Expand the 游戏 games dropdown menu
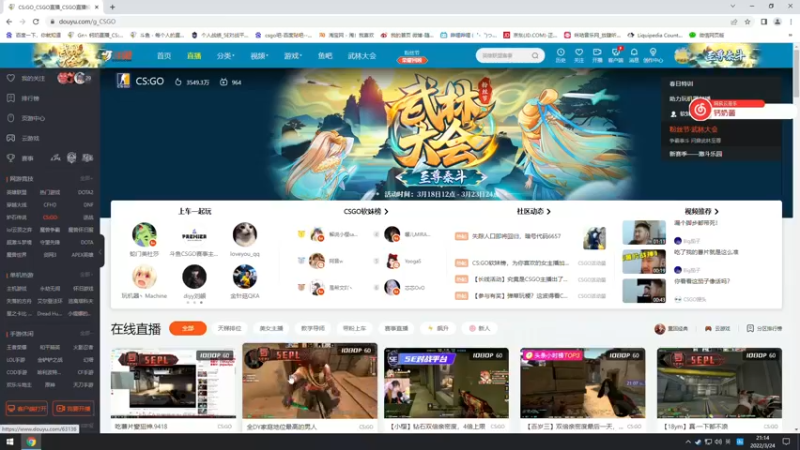Image resolution: width=800 pixels, height=450 pixels. click(x=293, y=56)
